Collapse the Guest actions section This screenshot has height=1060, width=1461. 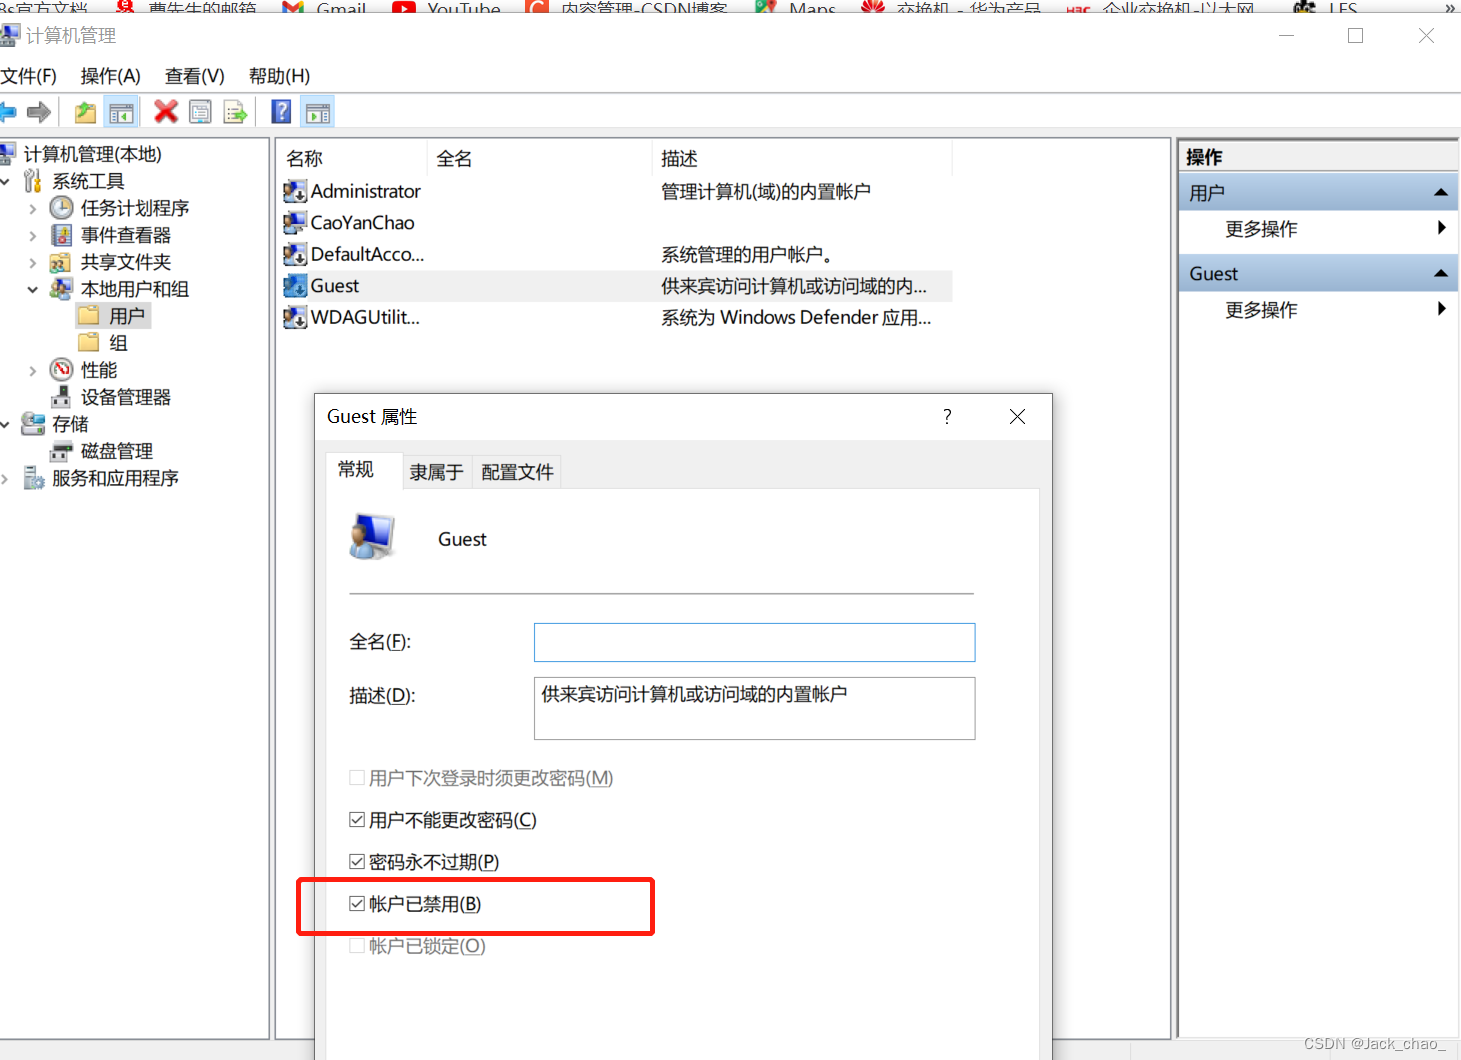click(1441, 273)
